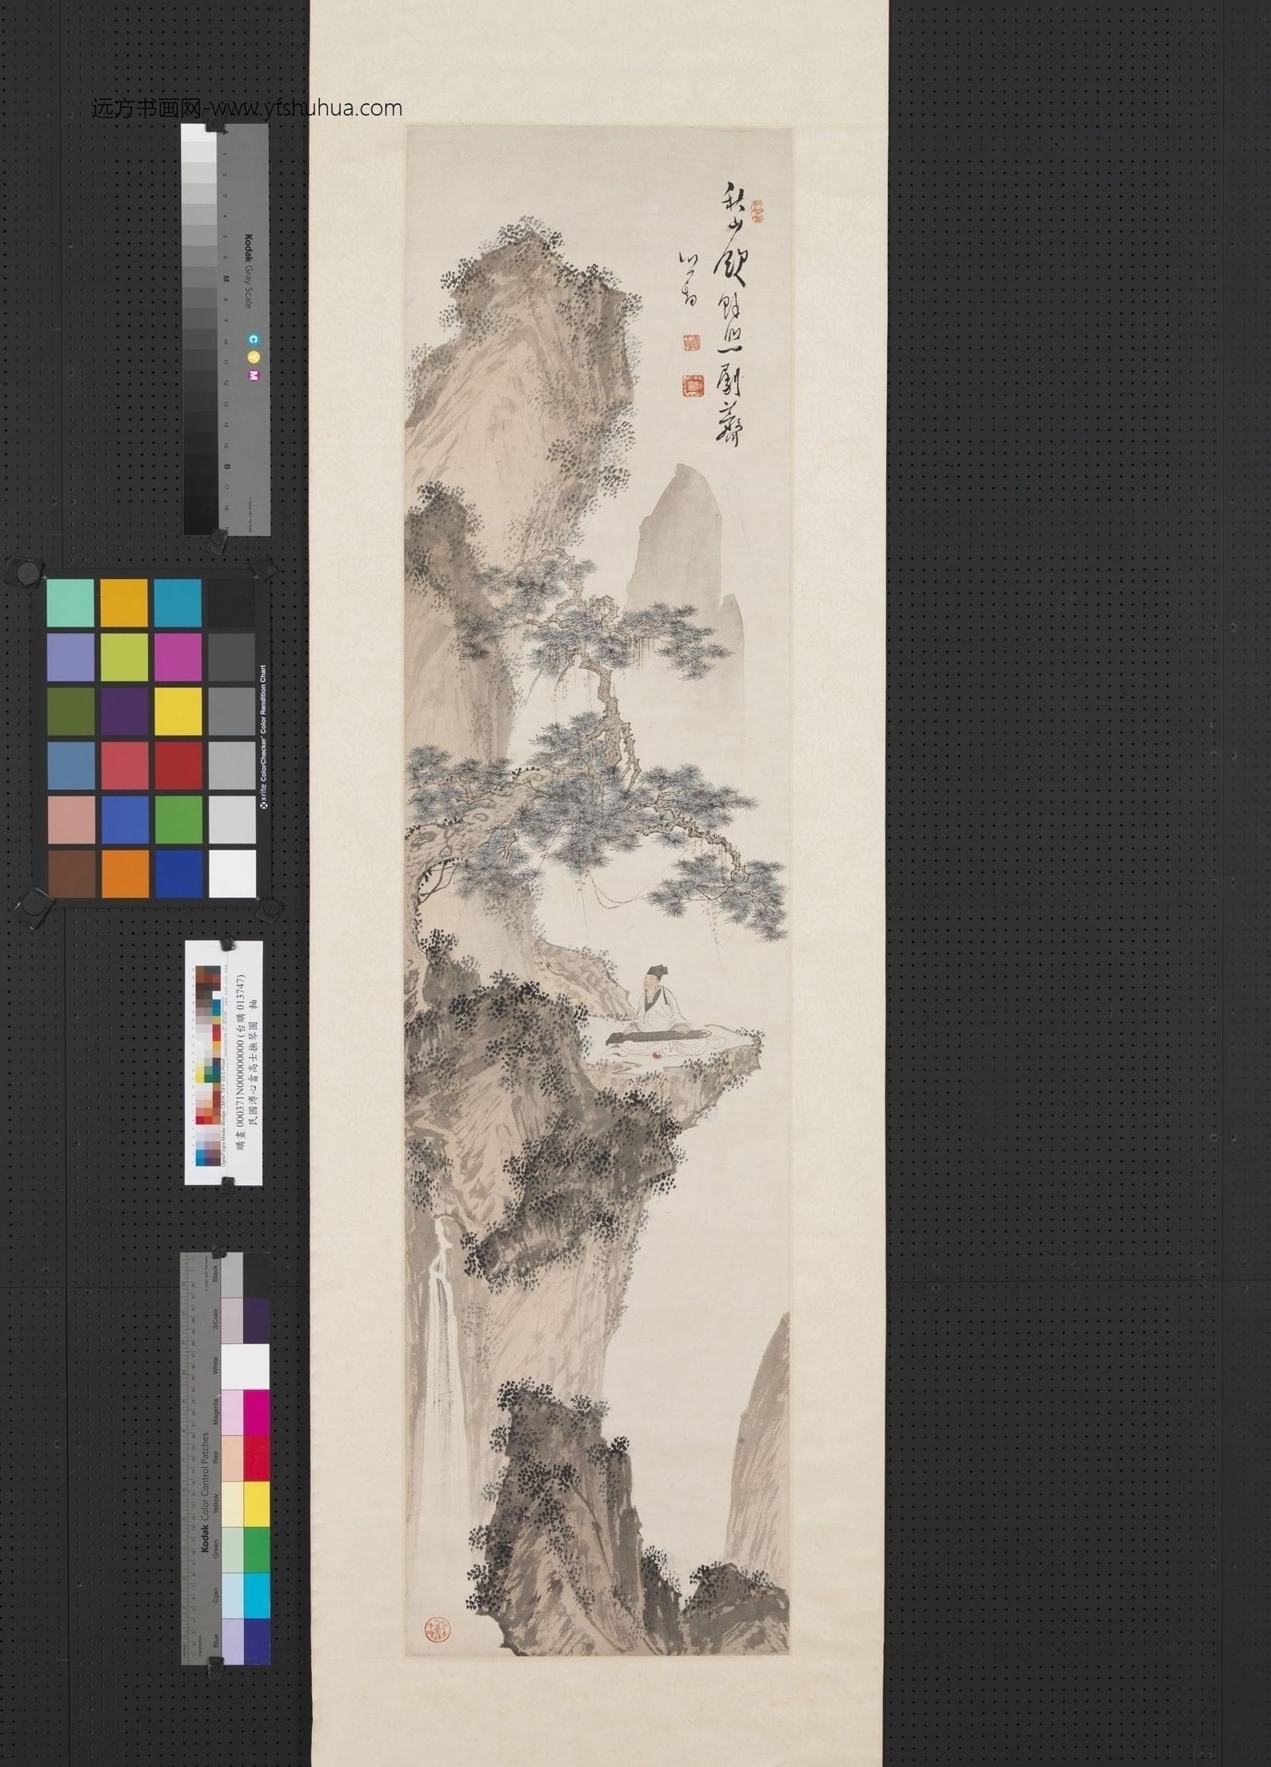Click the green patch on the ColorChecker chart
1271x1767 pixels.
[178, 819]
